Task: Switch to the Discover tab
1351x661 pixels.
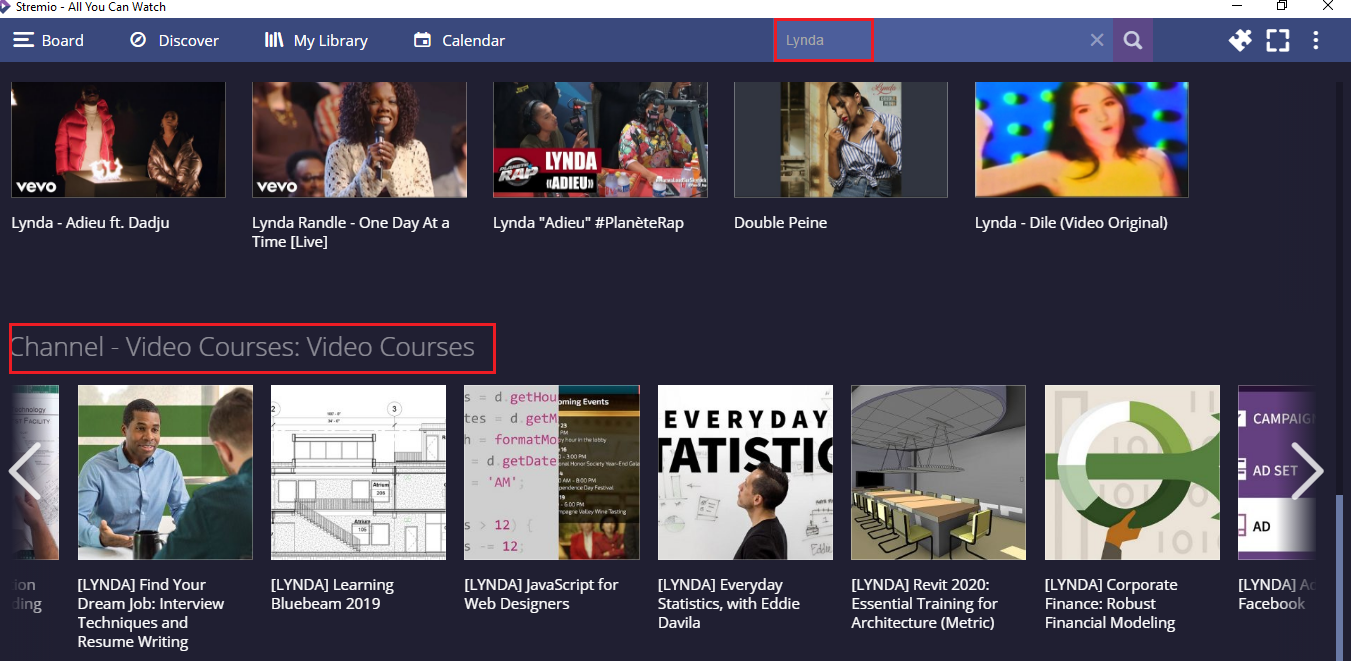Action: (174, 40)
